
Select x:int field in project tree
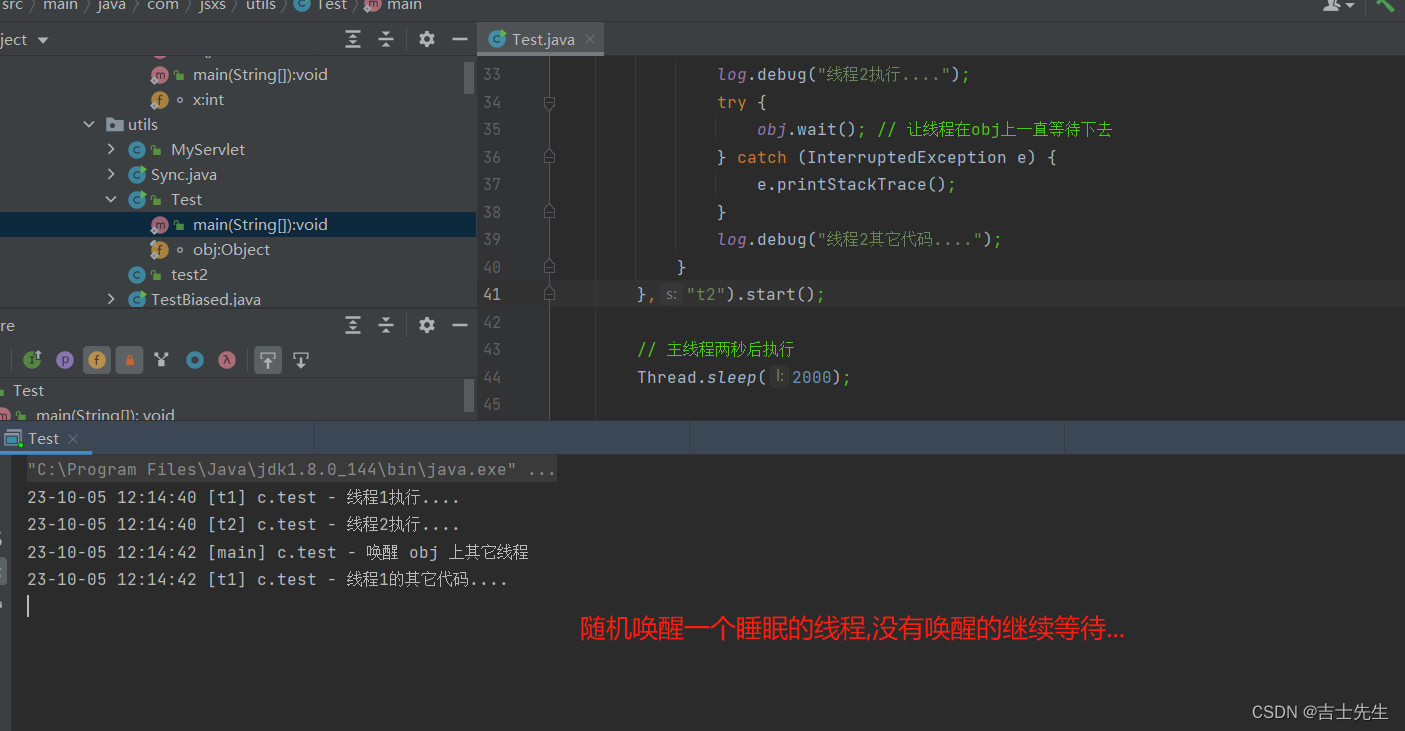(208, 100)
